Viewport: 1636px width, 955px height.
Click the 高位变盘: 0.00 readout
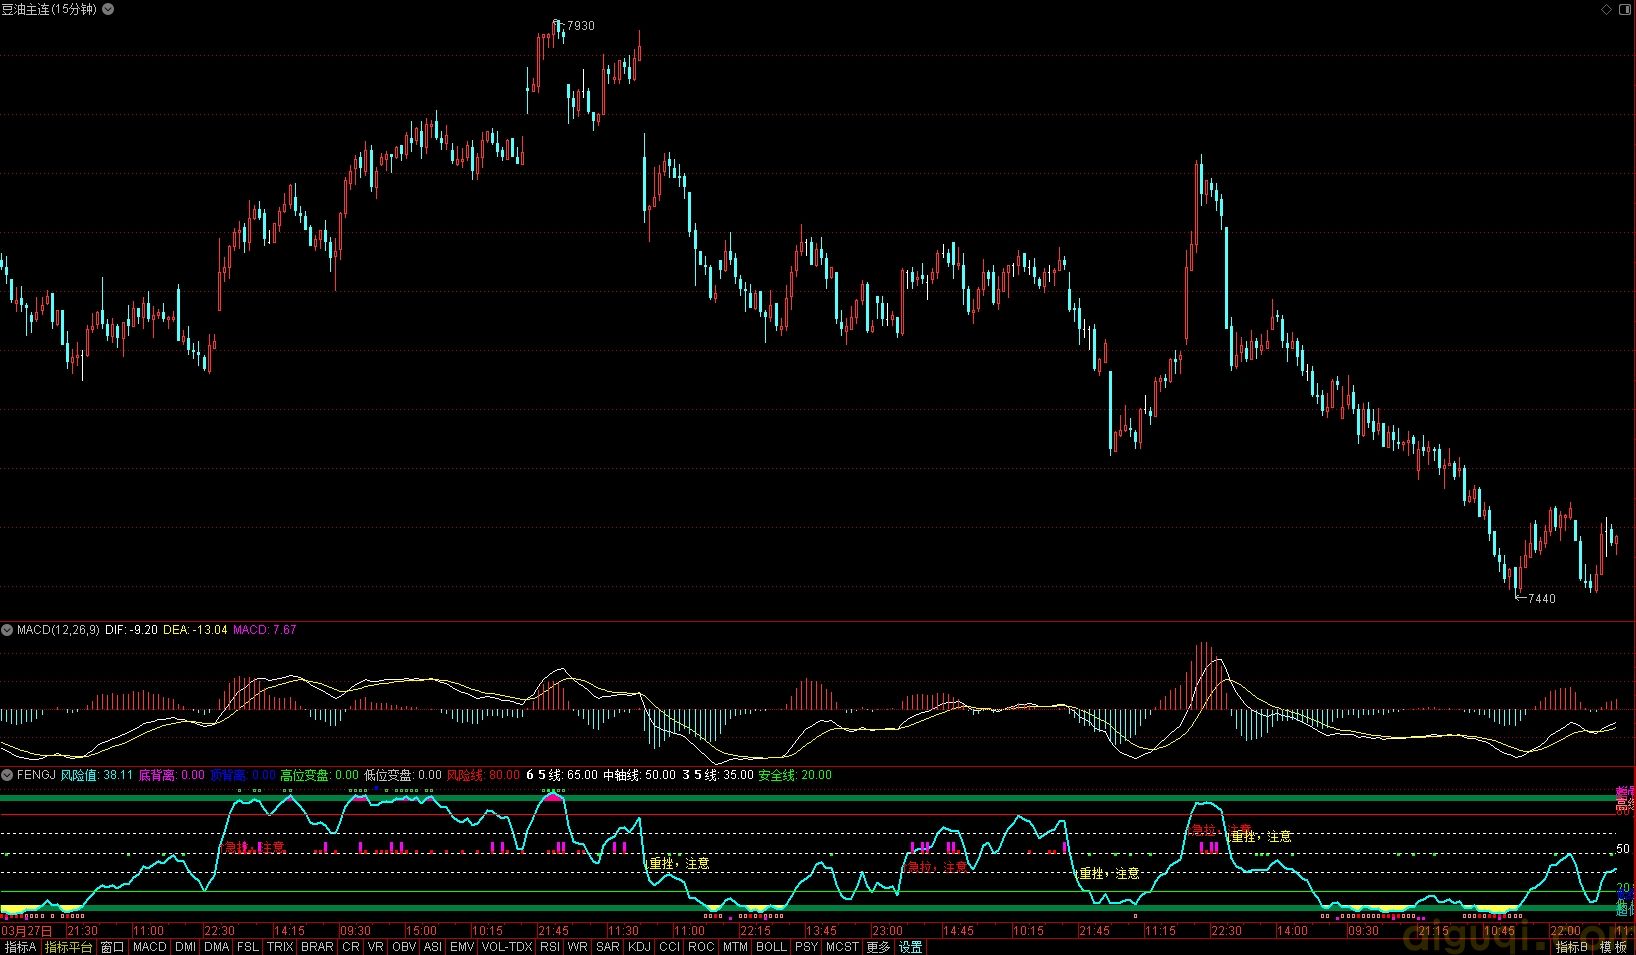click(319, 775)
